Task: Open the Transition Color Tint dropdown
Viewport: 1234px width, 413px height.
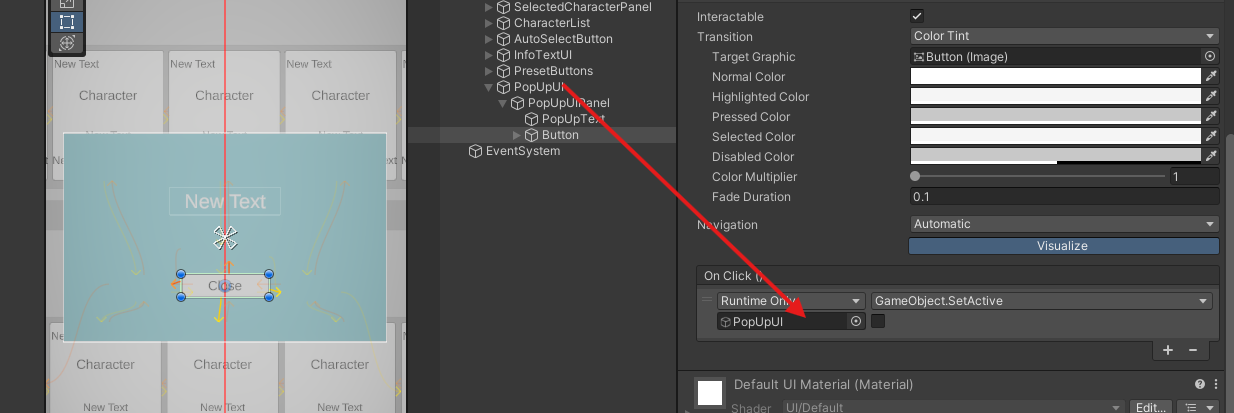Action: coord(1064,36)
